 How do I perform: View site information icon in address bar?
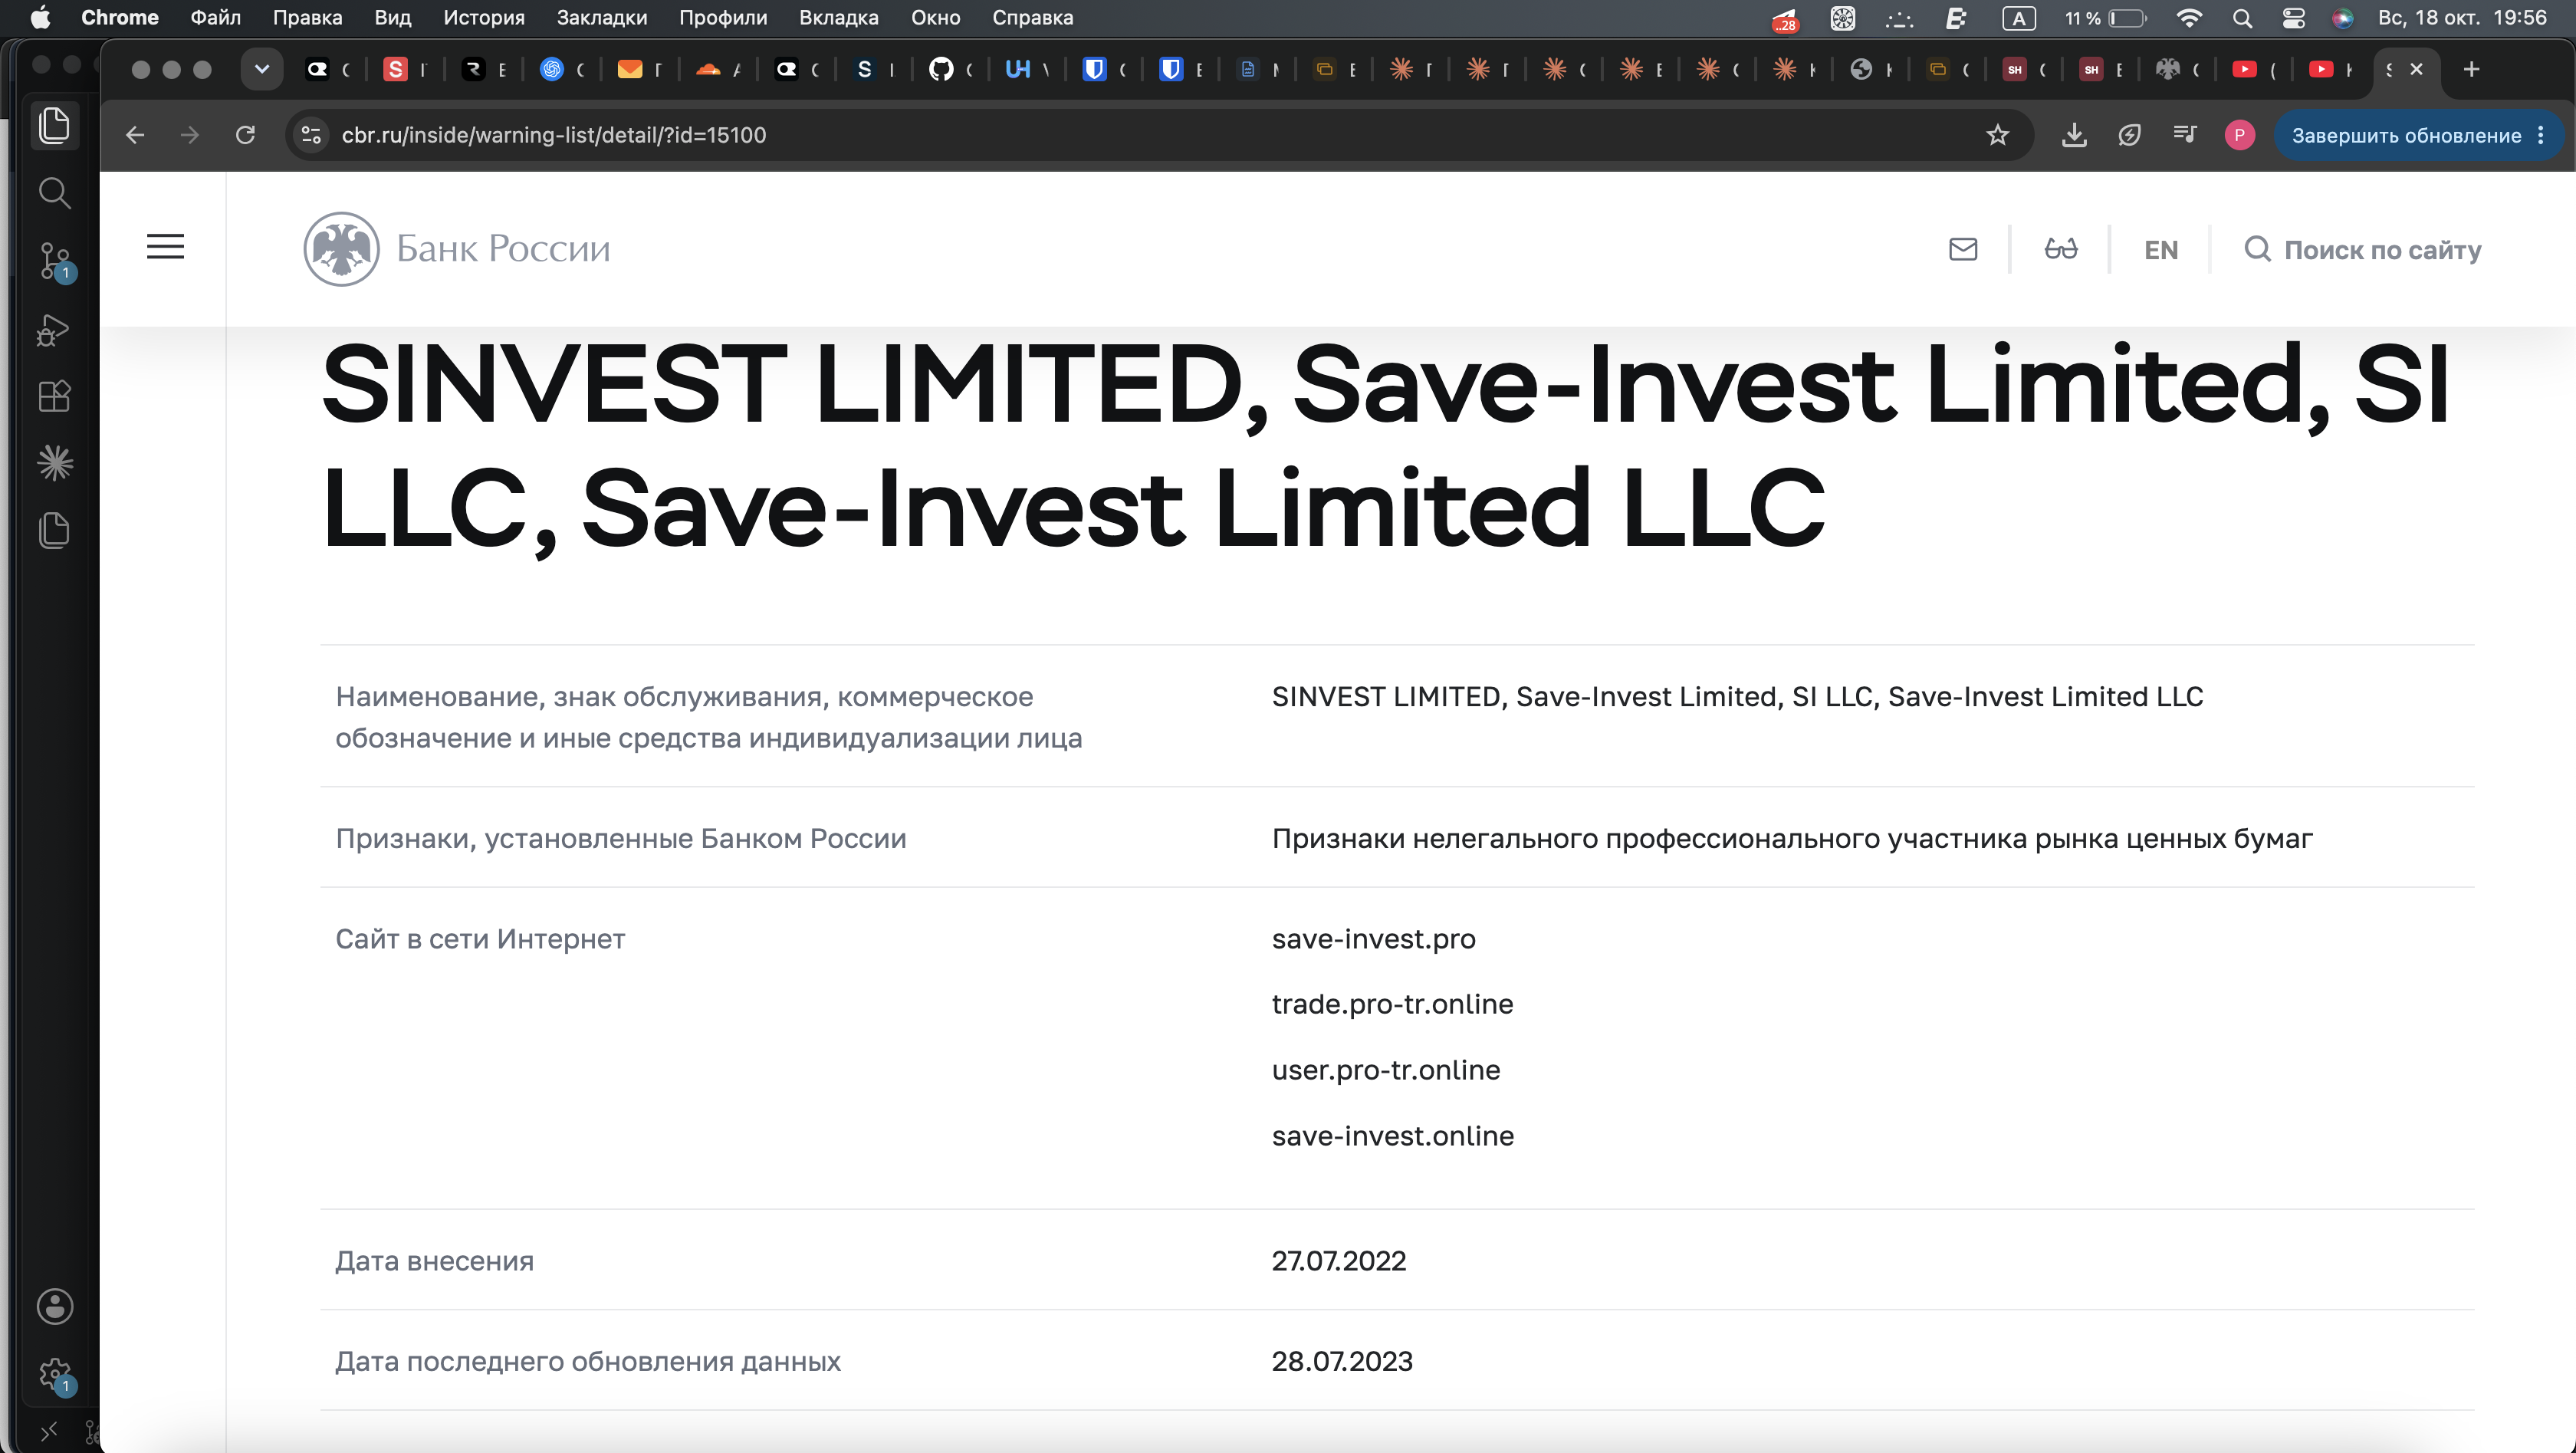[312, 135]
